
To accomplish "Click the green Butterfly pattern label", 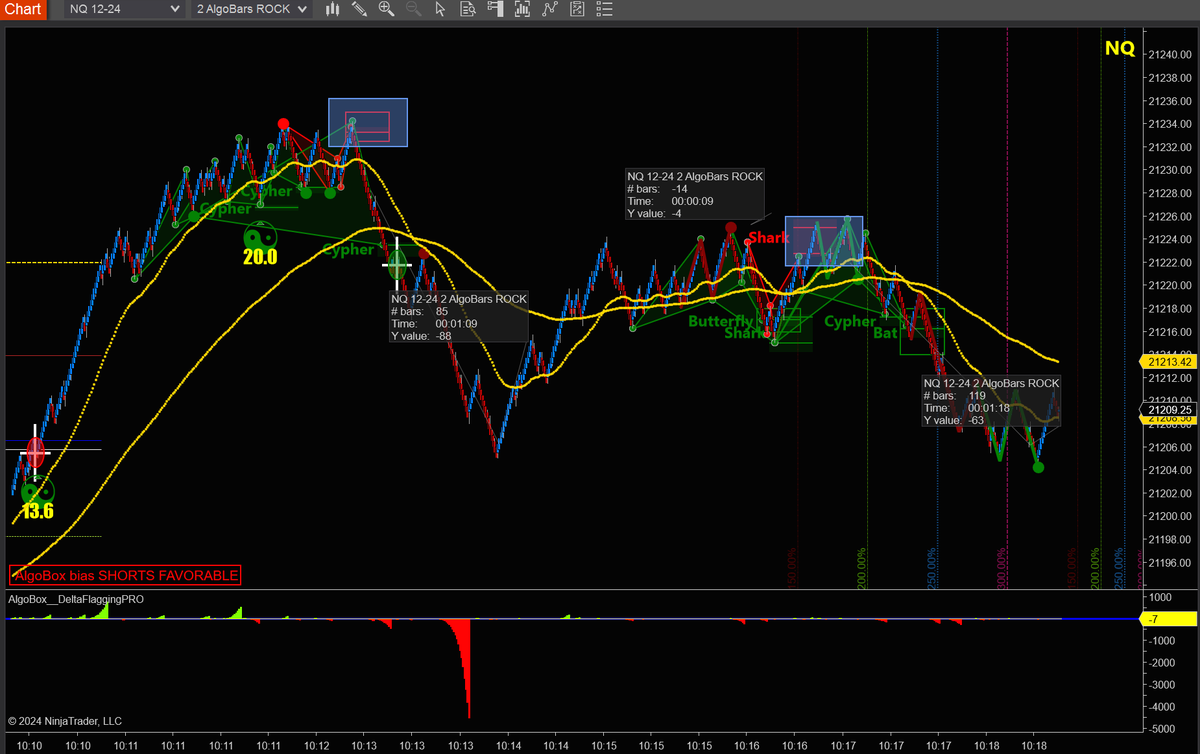I will point(720,321).
